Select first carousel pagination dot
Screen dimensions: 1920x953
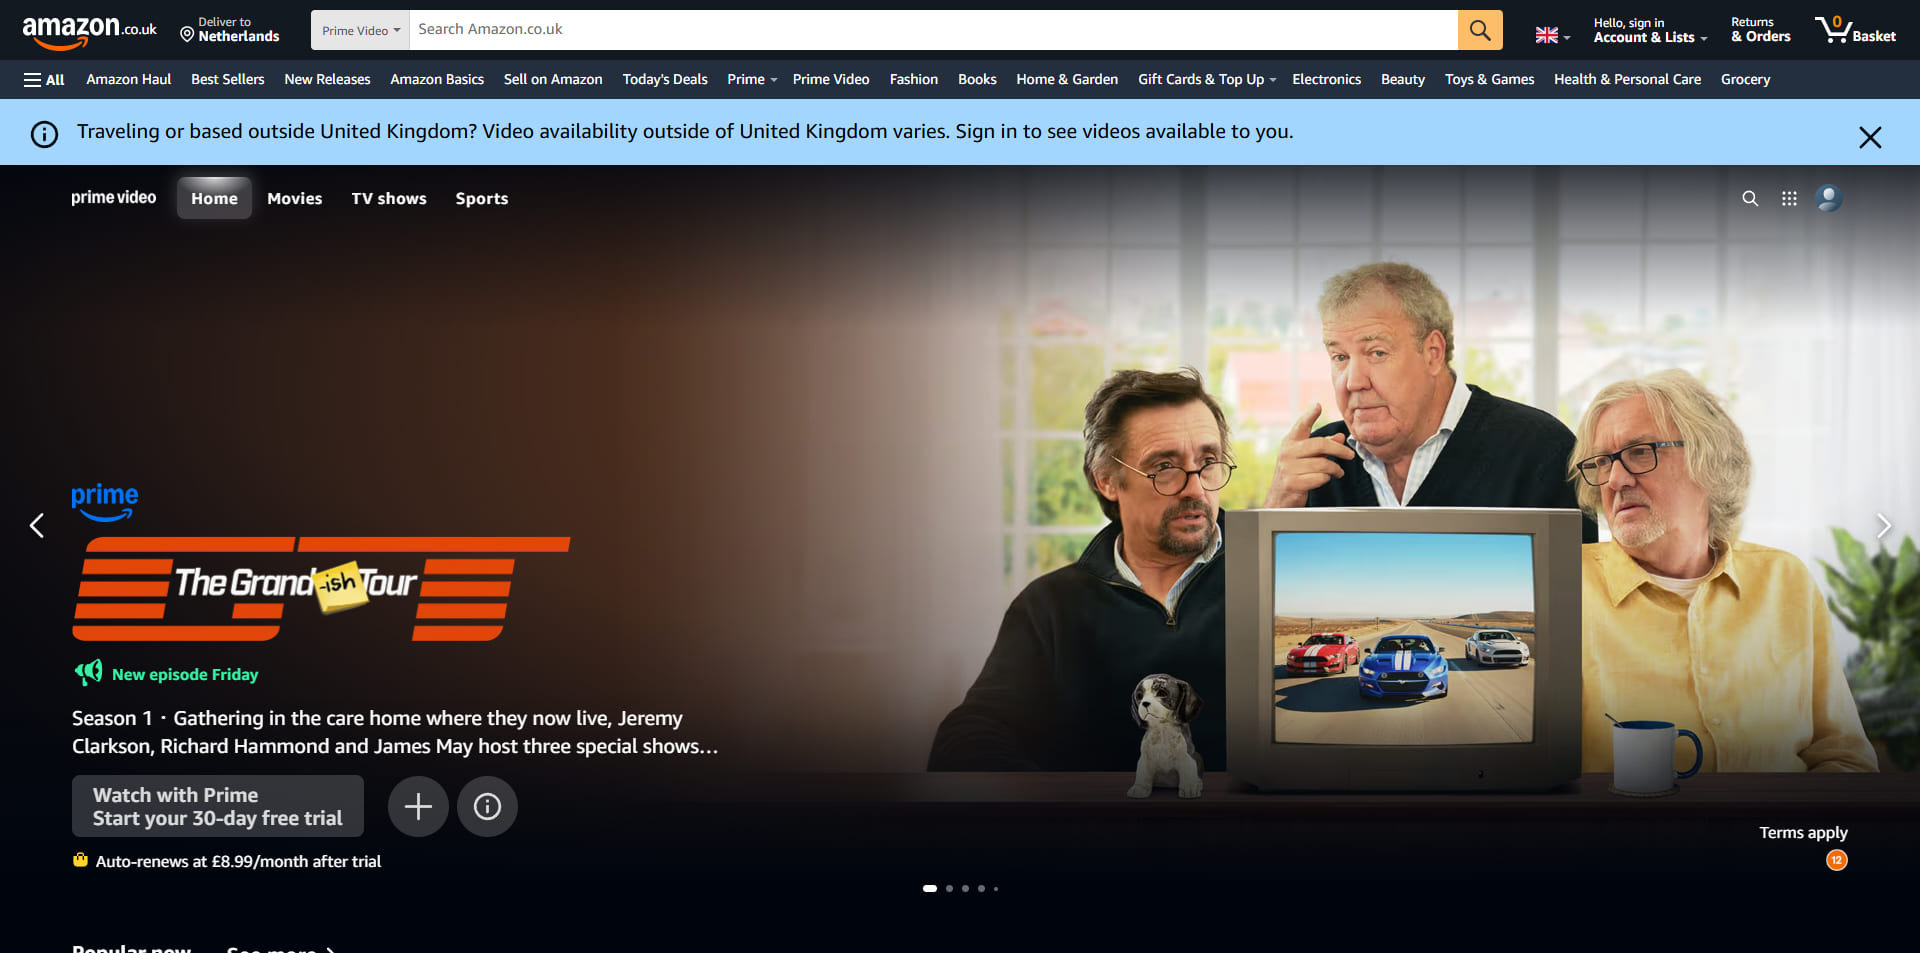[x=930, y=888]
